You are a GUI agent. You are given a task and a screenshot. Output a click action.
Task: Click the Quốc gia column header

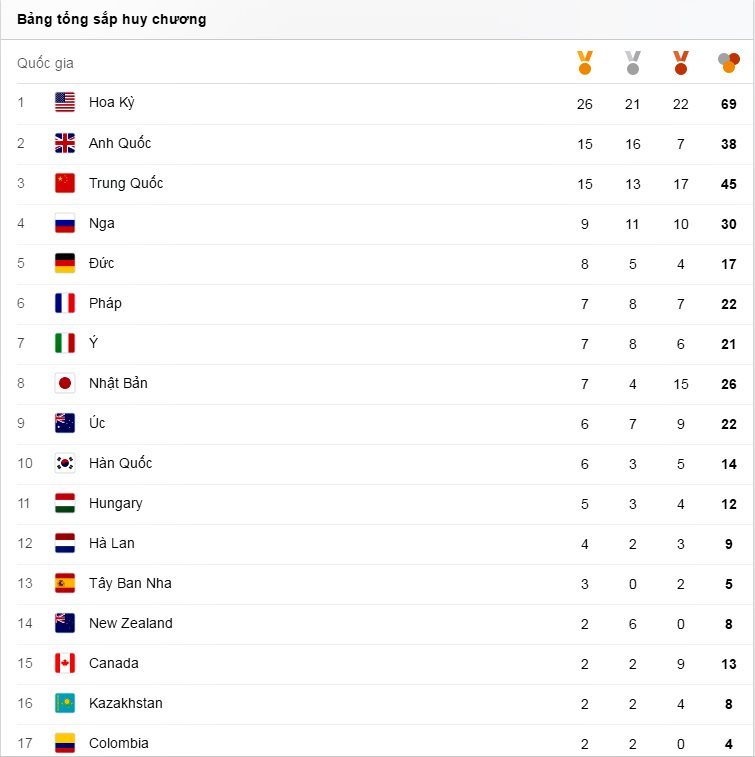coord(45,63)
